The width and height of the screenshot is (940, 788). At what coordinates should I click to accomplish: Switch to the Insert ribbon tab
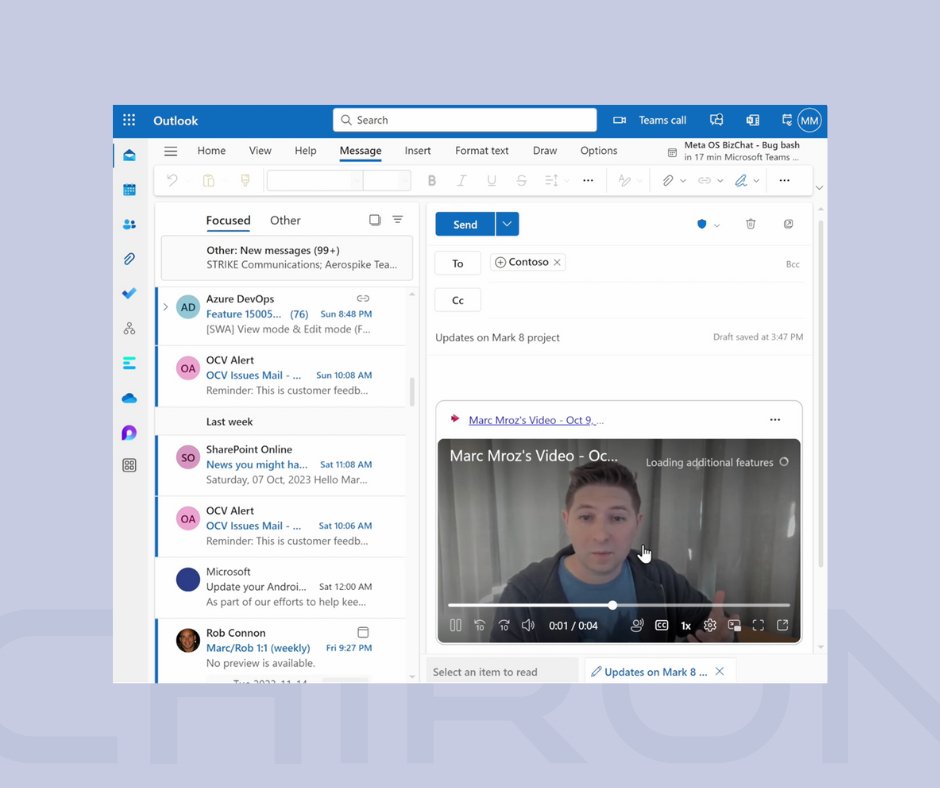(x=417, y=151)
